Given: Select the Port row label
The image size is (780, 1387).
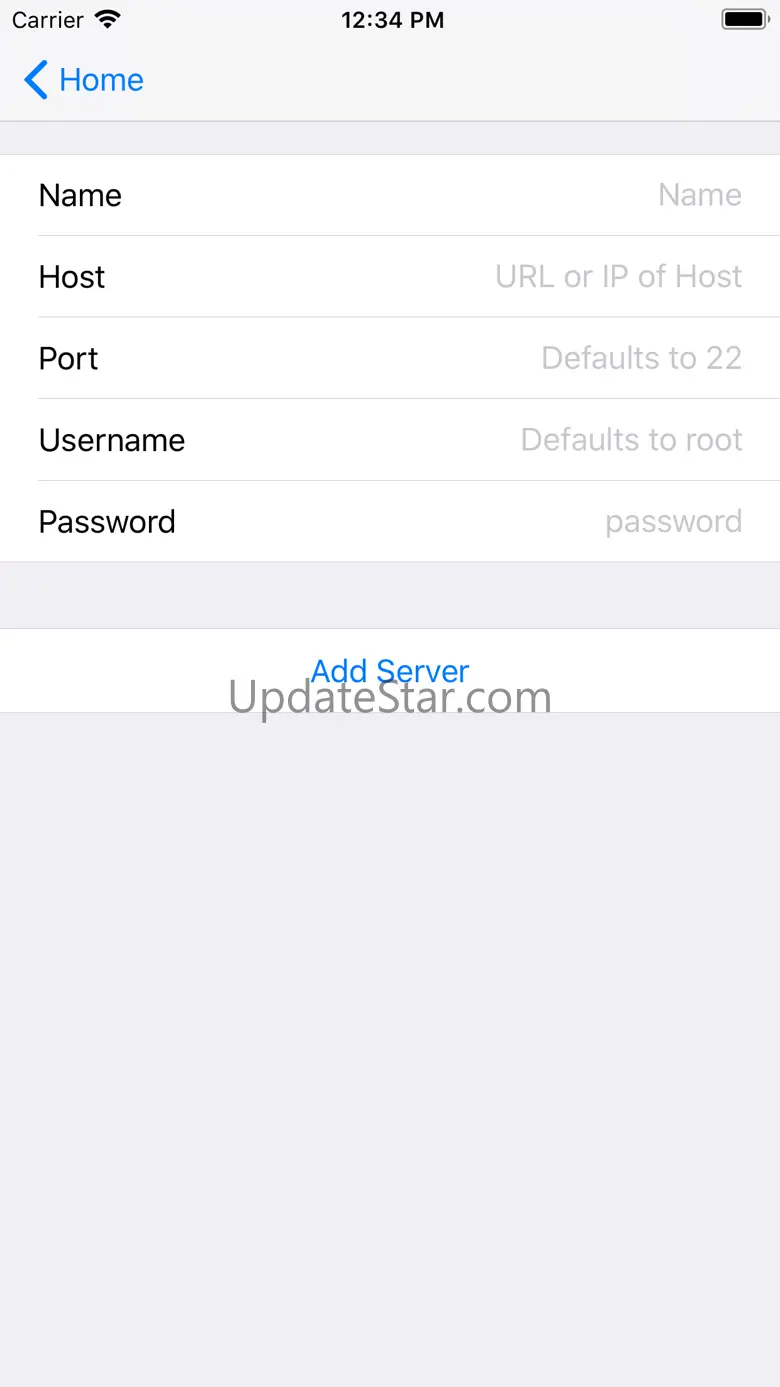Looking at the screenshot, I should (69, 358).
